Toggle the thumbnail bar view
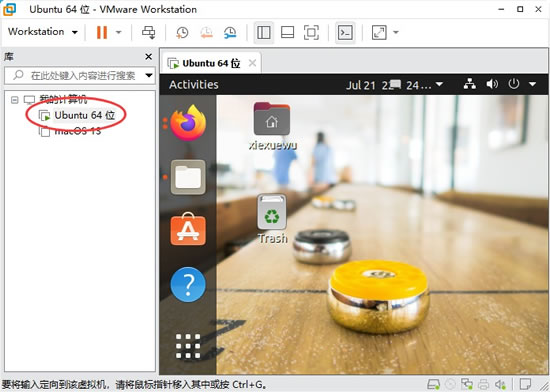This screenshot has height=392, width=550. (287, 32)
